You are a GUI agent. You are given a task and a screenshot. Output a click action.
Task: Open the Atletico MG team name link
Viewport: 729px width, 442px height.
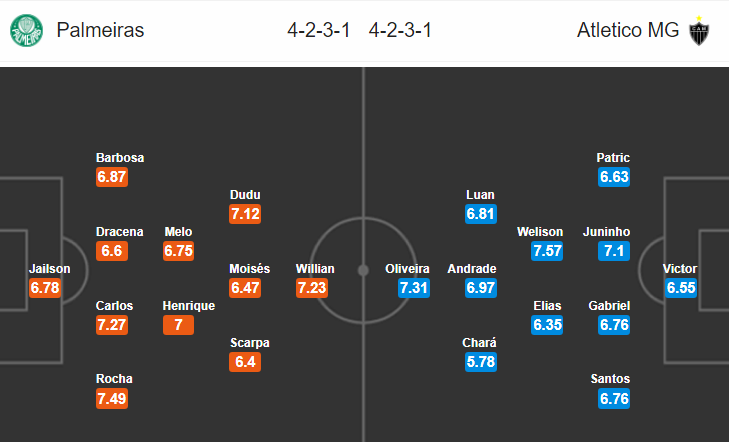pyautogui.click(x=628, y=30)
